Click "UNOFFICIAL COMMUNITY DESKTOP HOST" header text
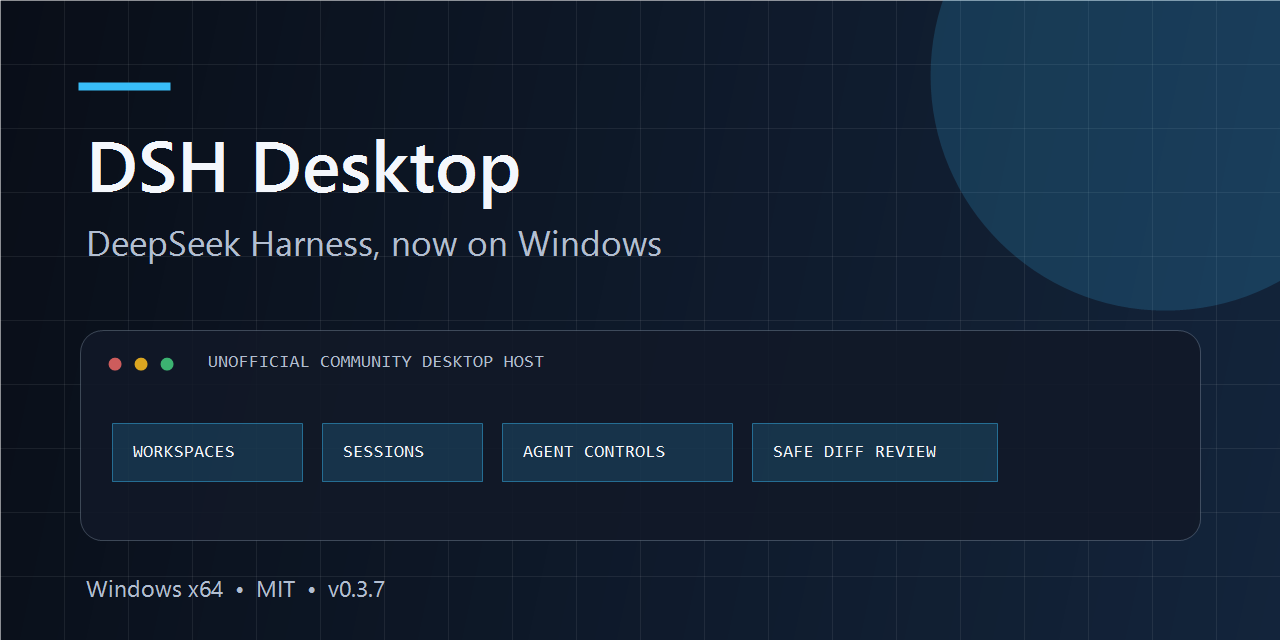Viewport: 1280px width, 640px height. pyautogui.click(x=376, y=362)
